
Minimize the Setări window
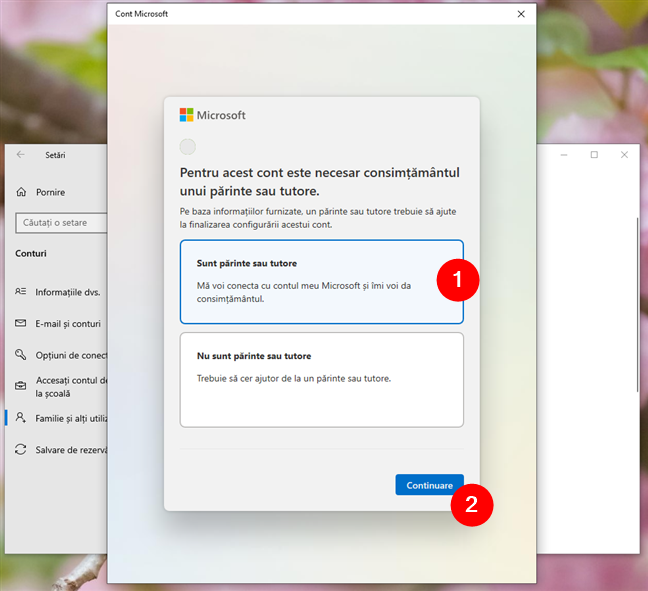[x=563, y=155]
